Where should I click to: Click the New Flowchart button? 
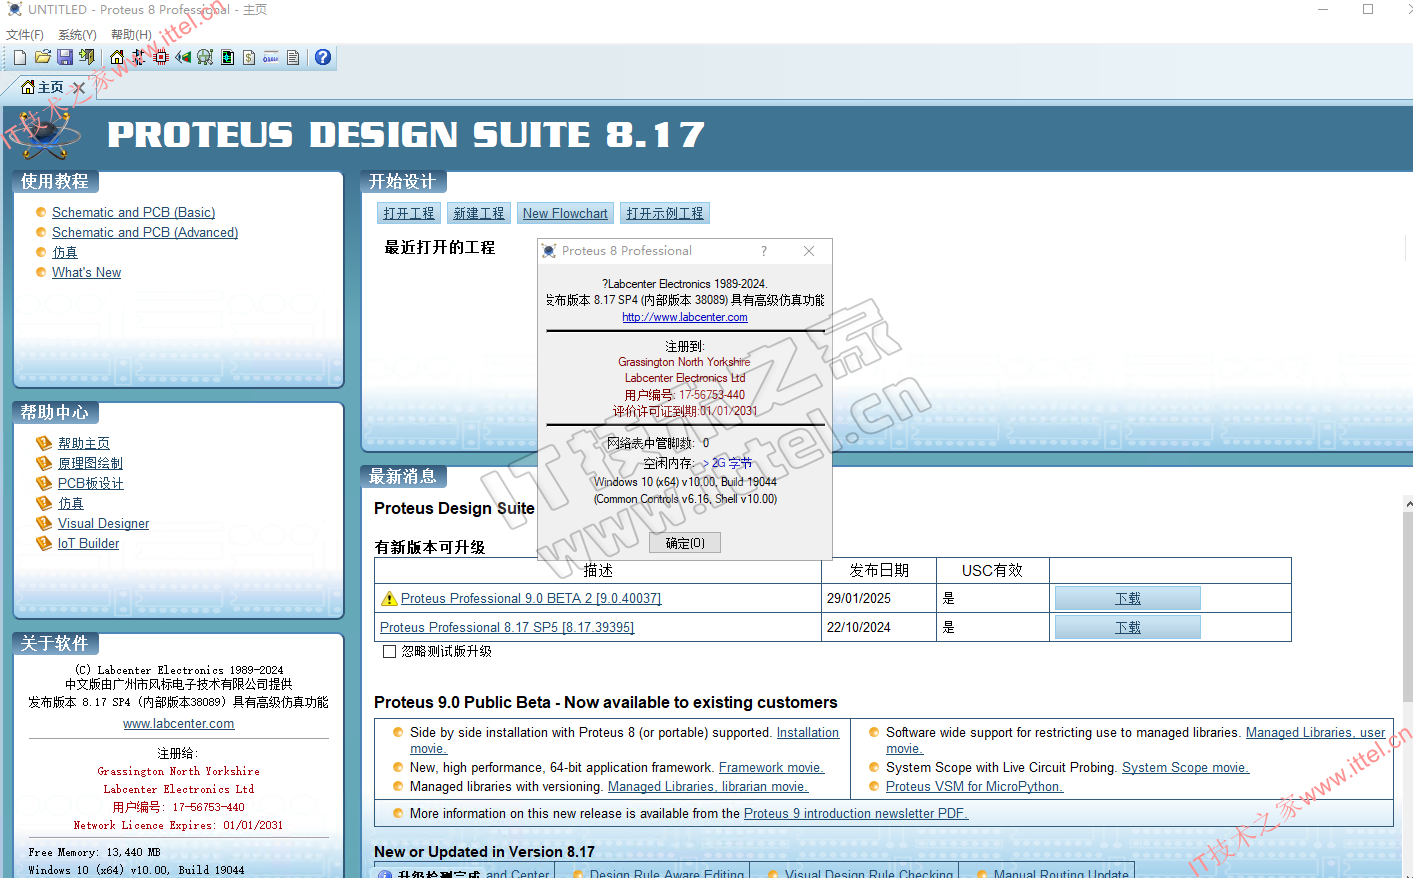565,213
